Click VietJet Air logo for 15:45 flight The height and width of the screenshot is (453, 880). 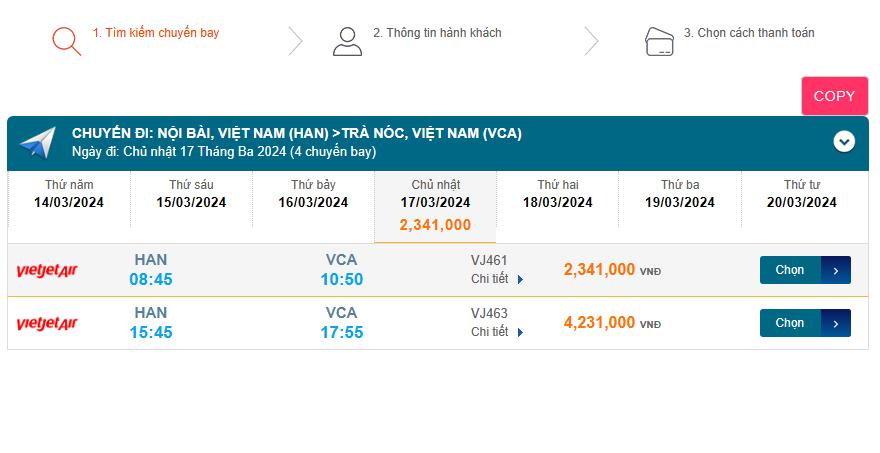[47, 323]
